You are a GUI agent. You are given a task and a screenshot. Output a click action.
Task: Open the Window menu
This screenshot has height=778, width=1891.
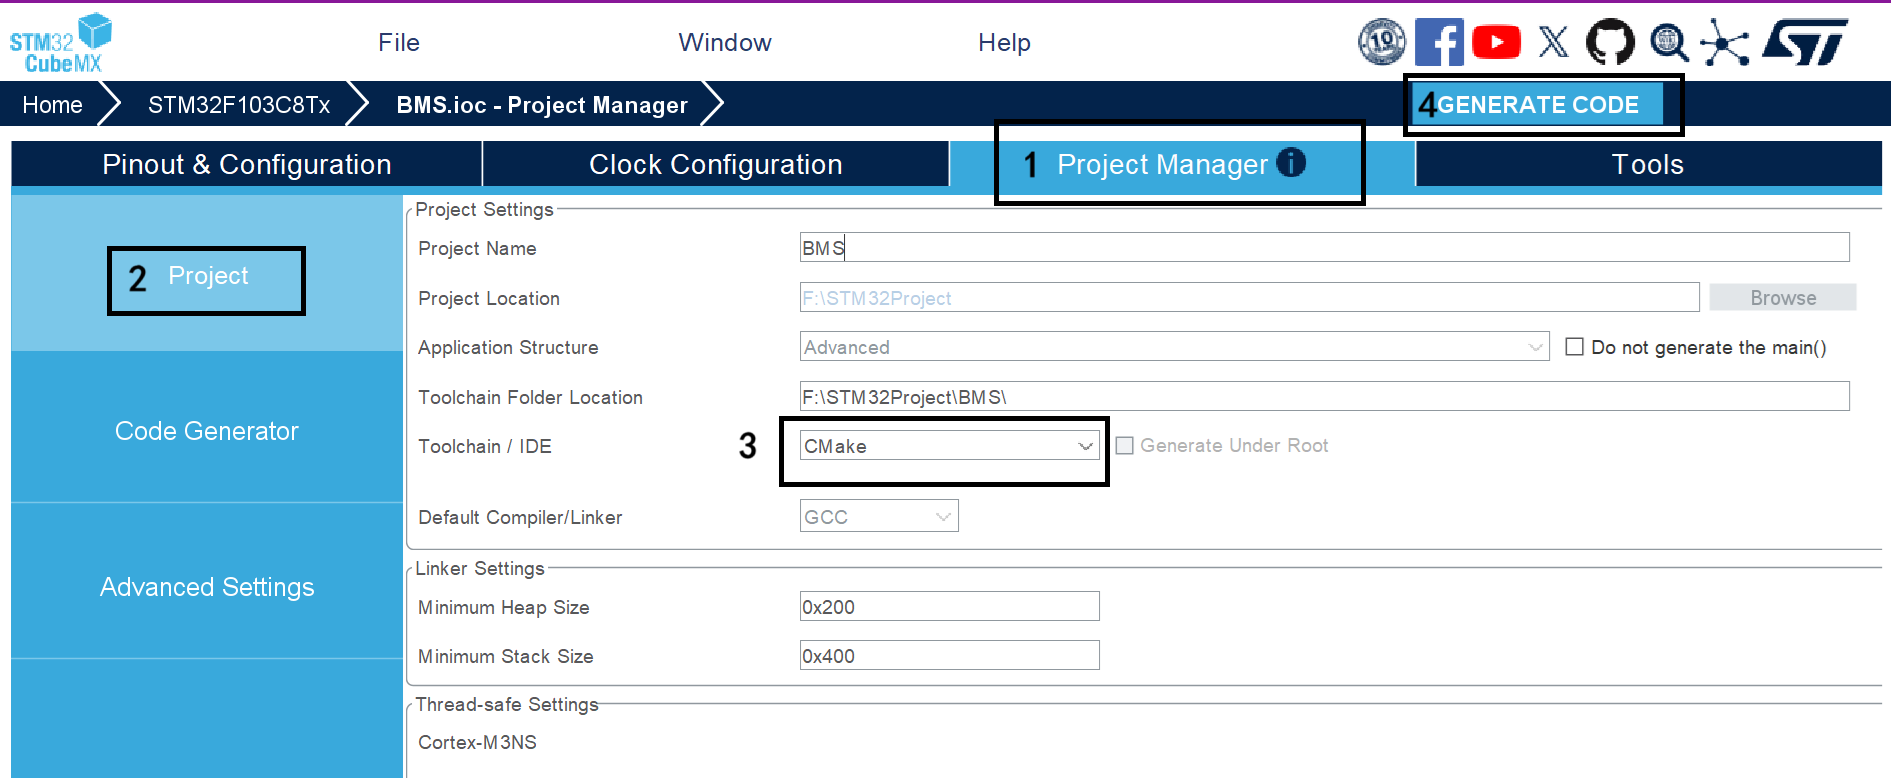pyautogui.click(x=725, y=43)
